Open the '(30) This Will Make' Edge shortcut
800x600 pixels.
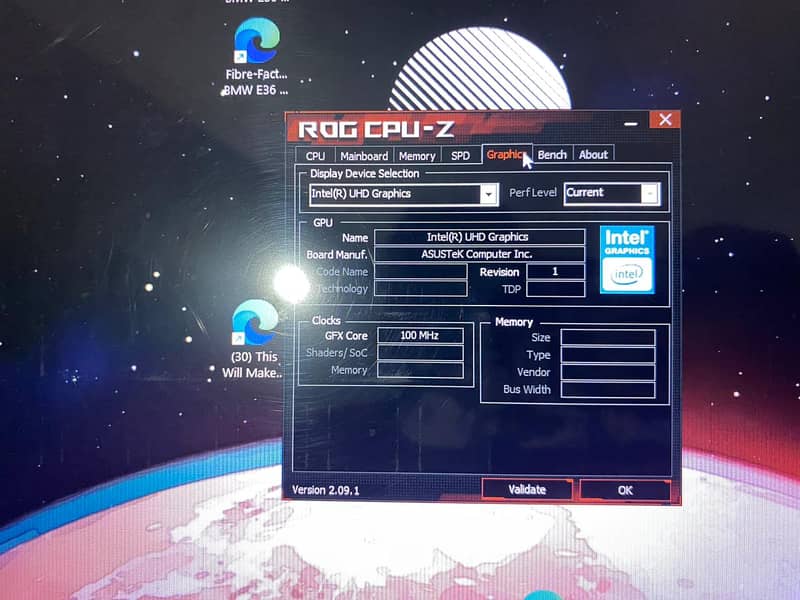[254, 325]
